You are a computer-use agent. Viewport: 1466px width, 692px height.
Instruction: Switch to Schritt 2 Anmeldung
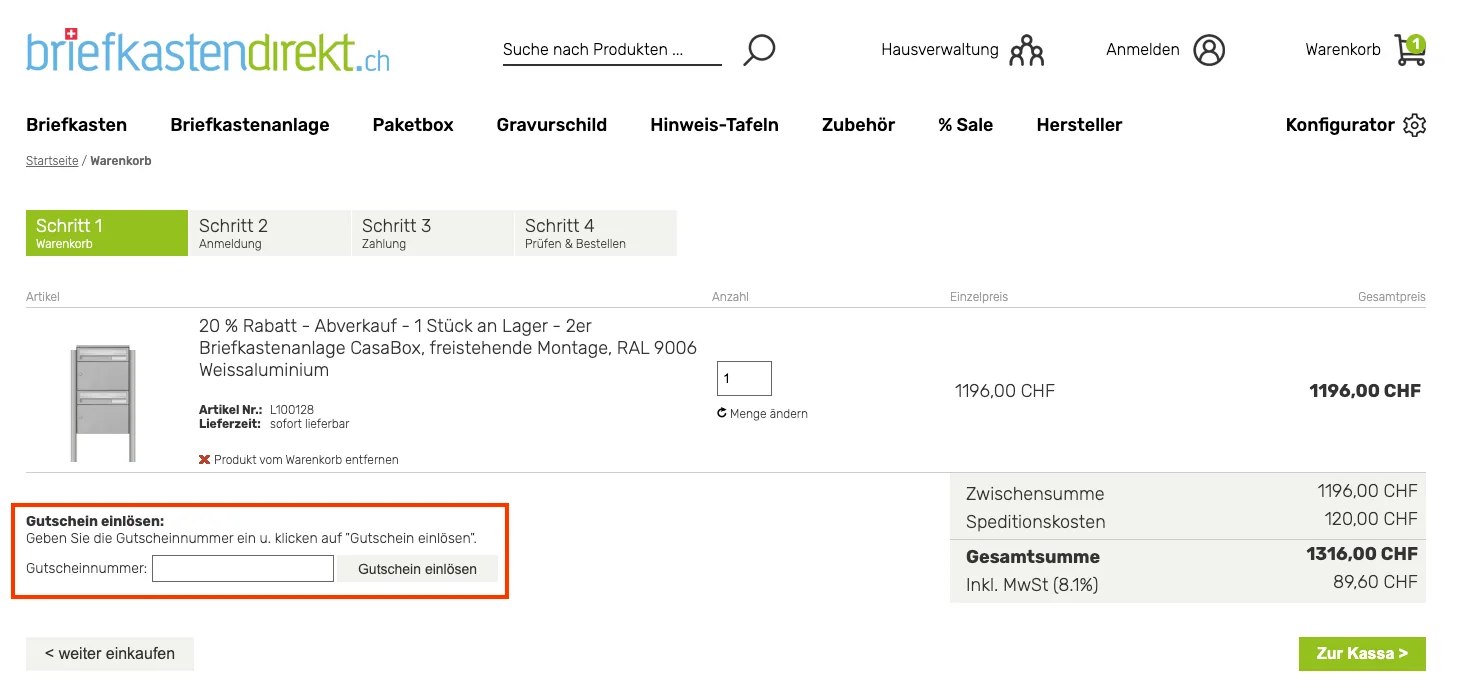coord(270,232)
